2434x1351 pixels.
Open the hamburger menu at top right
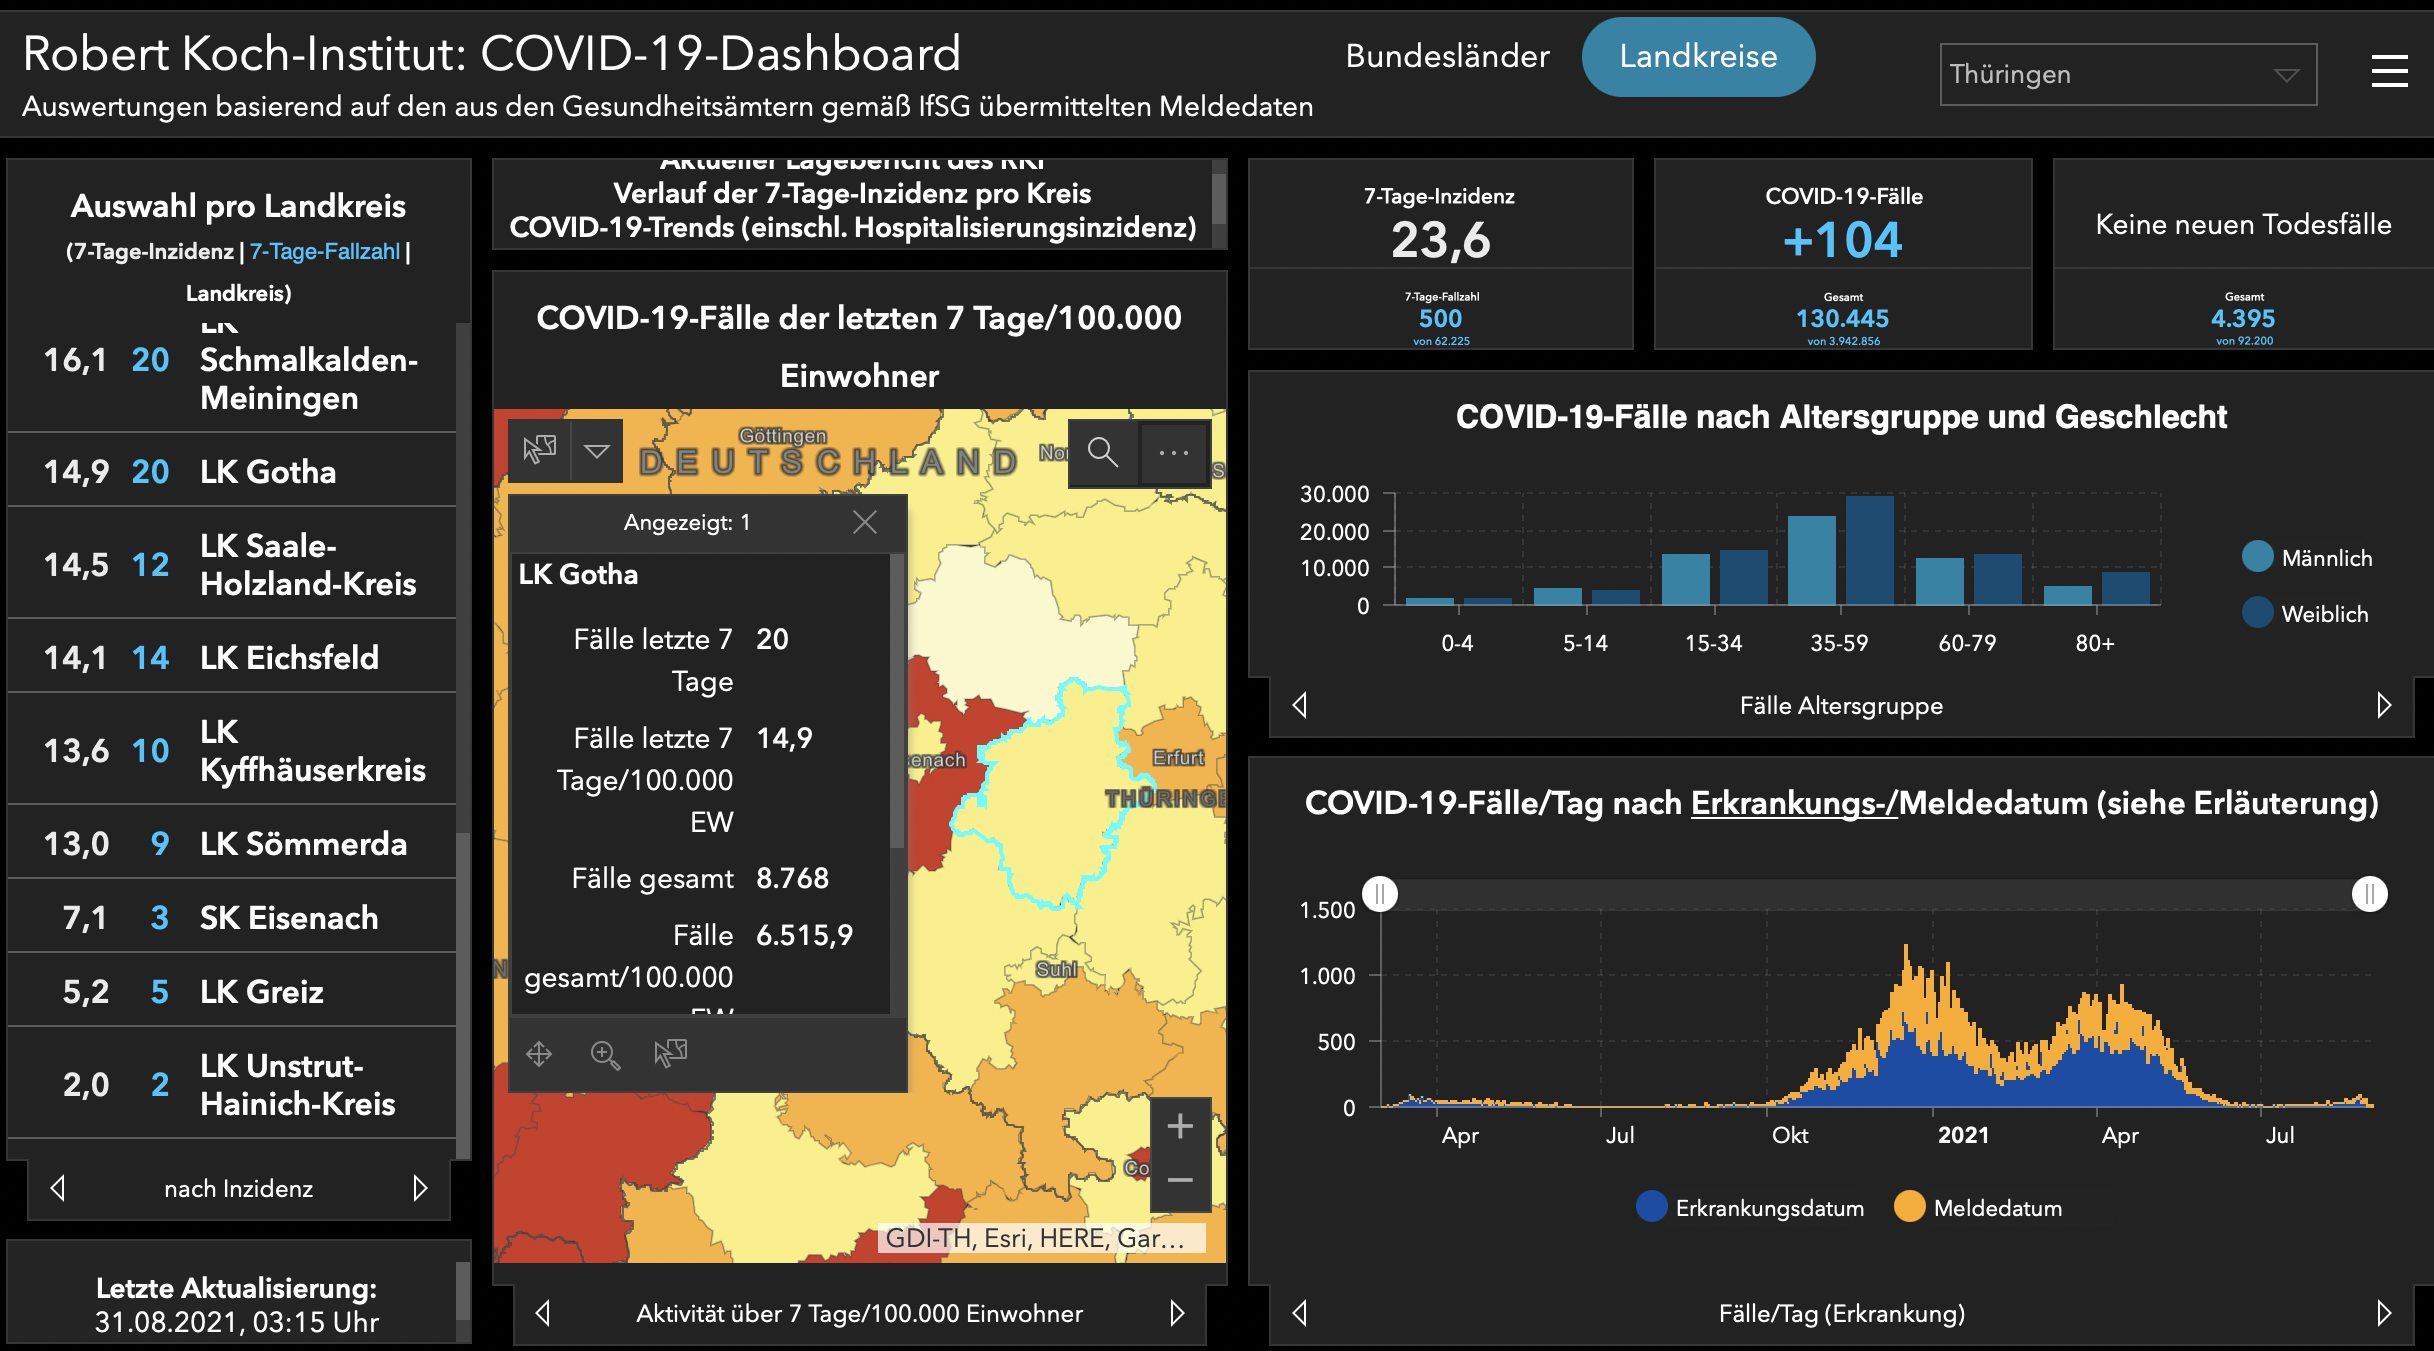(x=2389, y=71)
